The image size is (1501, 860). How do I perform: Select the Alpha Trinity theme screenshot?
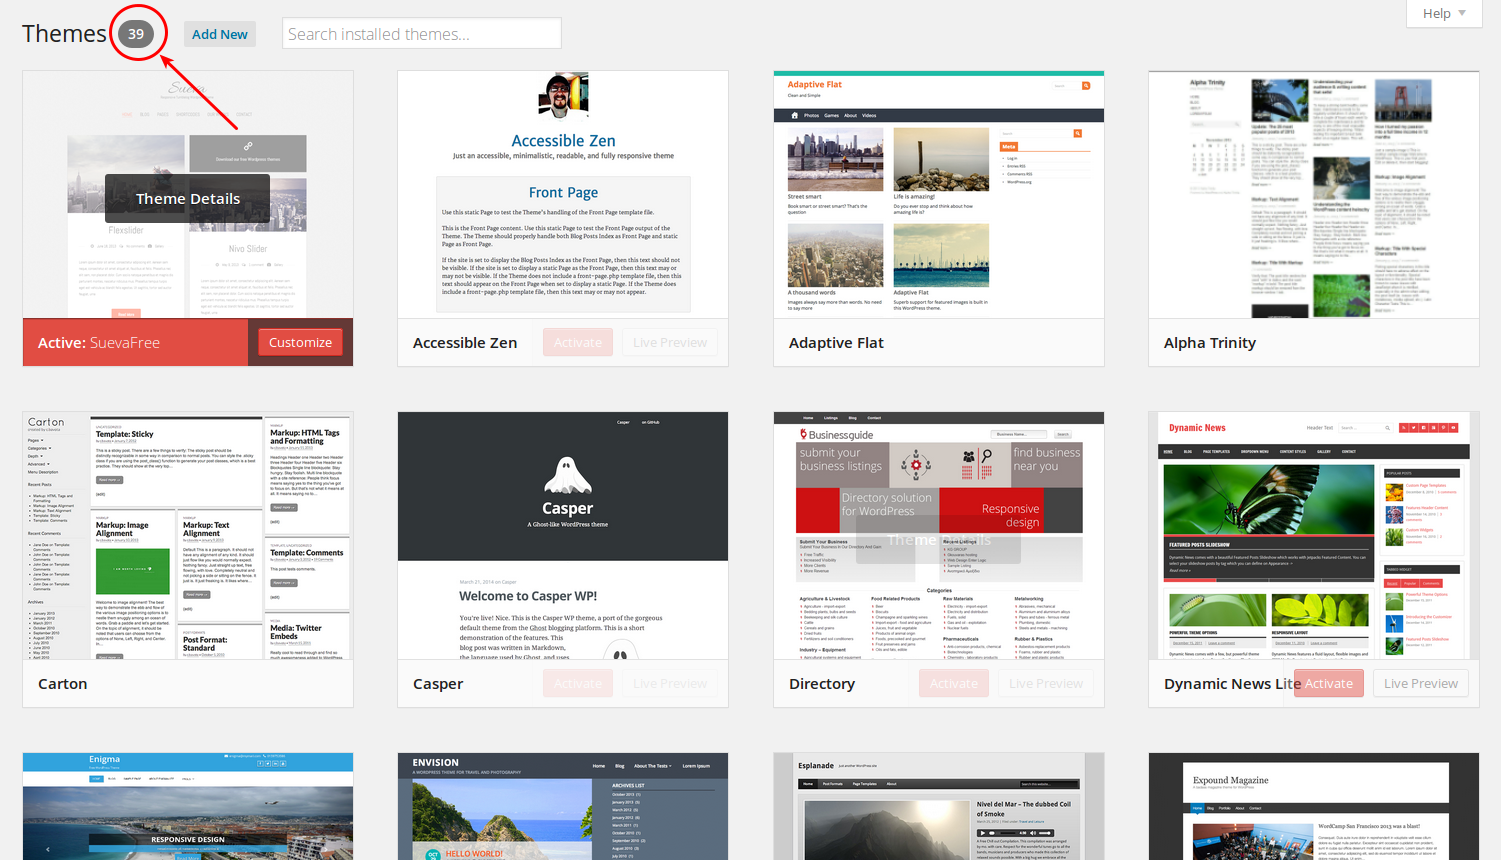(x=1314, y=195)
